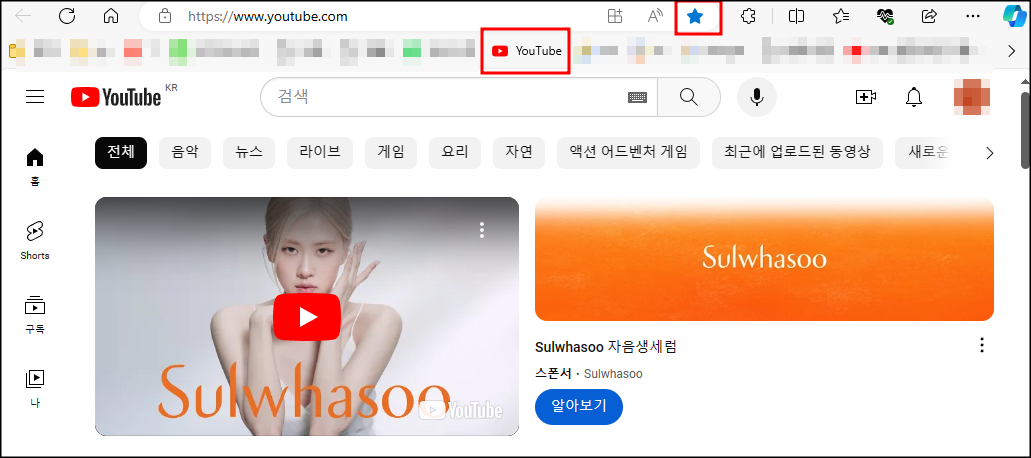Open ad options three-dot menu
The image size is (1031, 458).
[982, 345]
